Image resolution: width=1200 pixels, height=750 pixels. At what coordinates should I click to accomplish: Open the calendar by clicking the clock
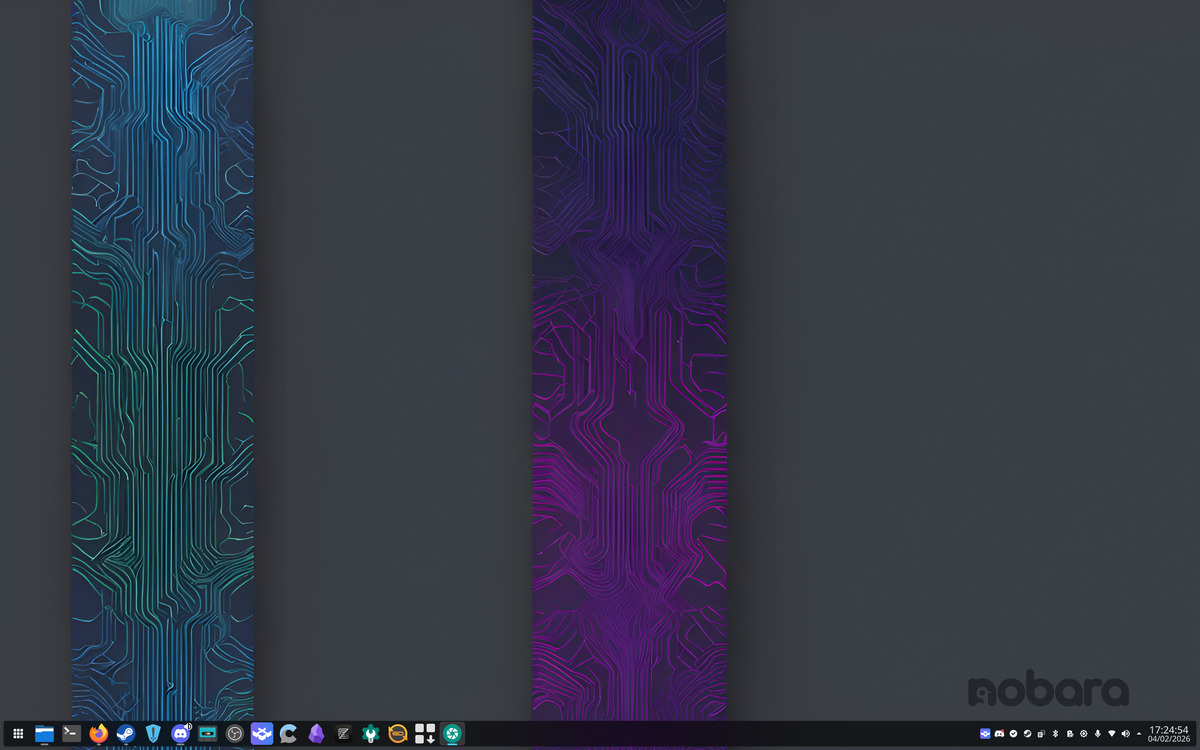tap(1169, 733)
